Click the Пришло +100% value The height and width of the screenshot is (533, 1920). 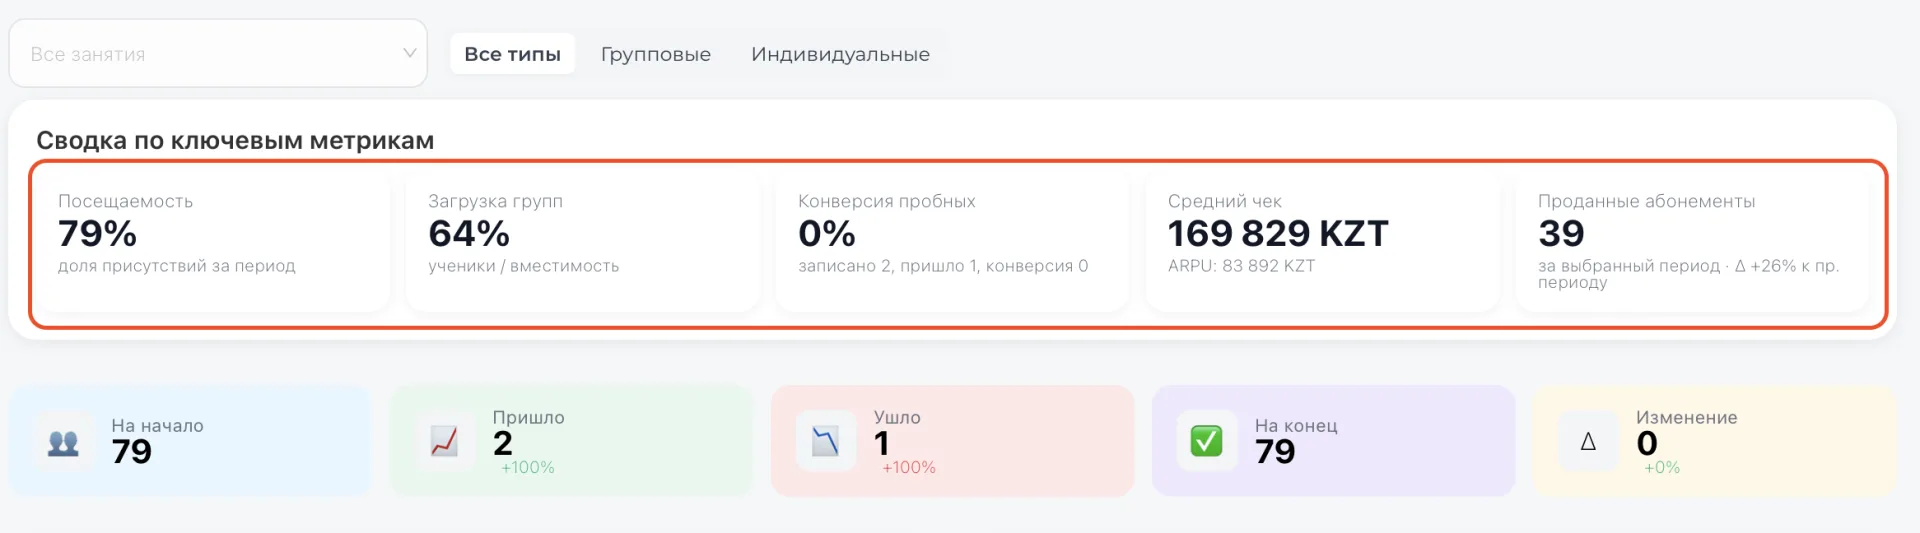tap(528, 468)
